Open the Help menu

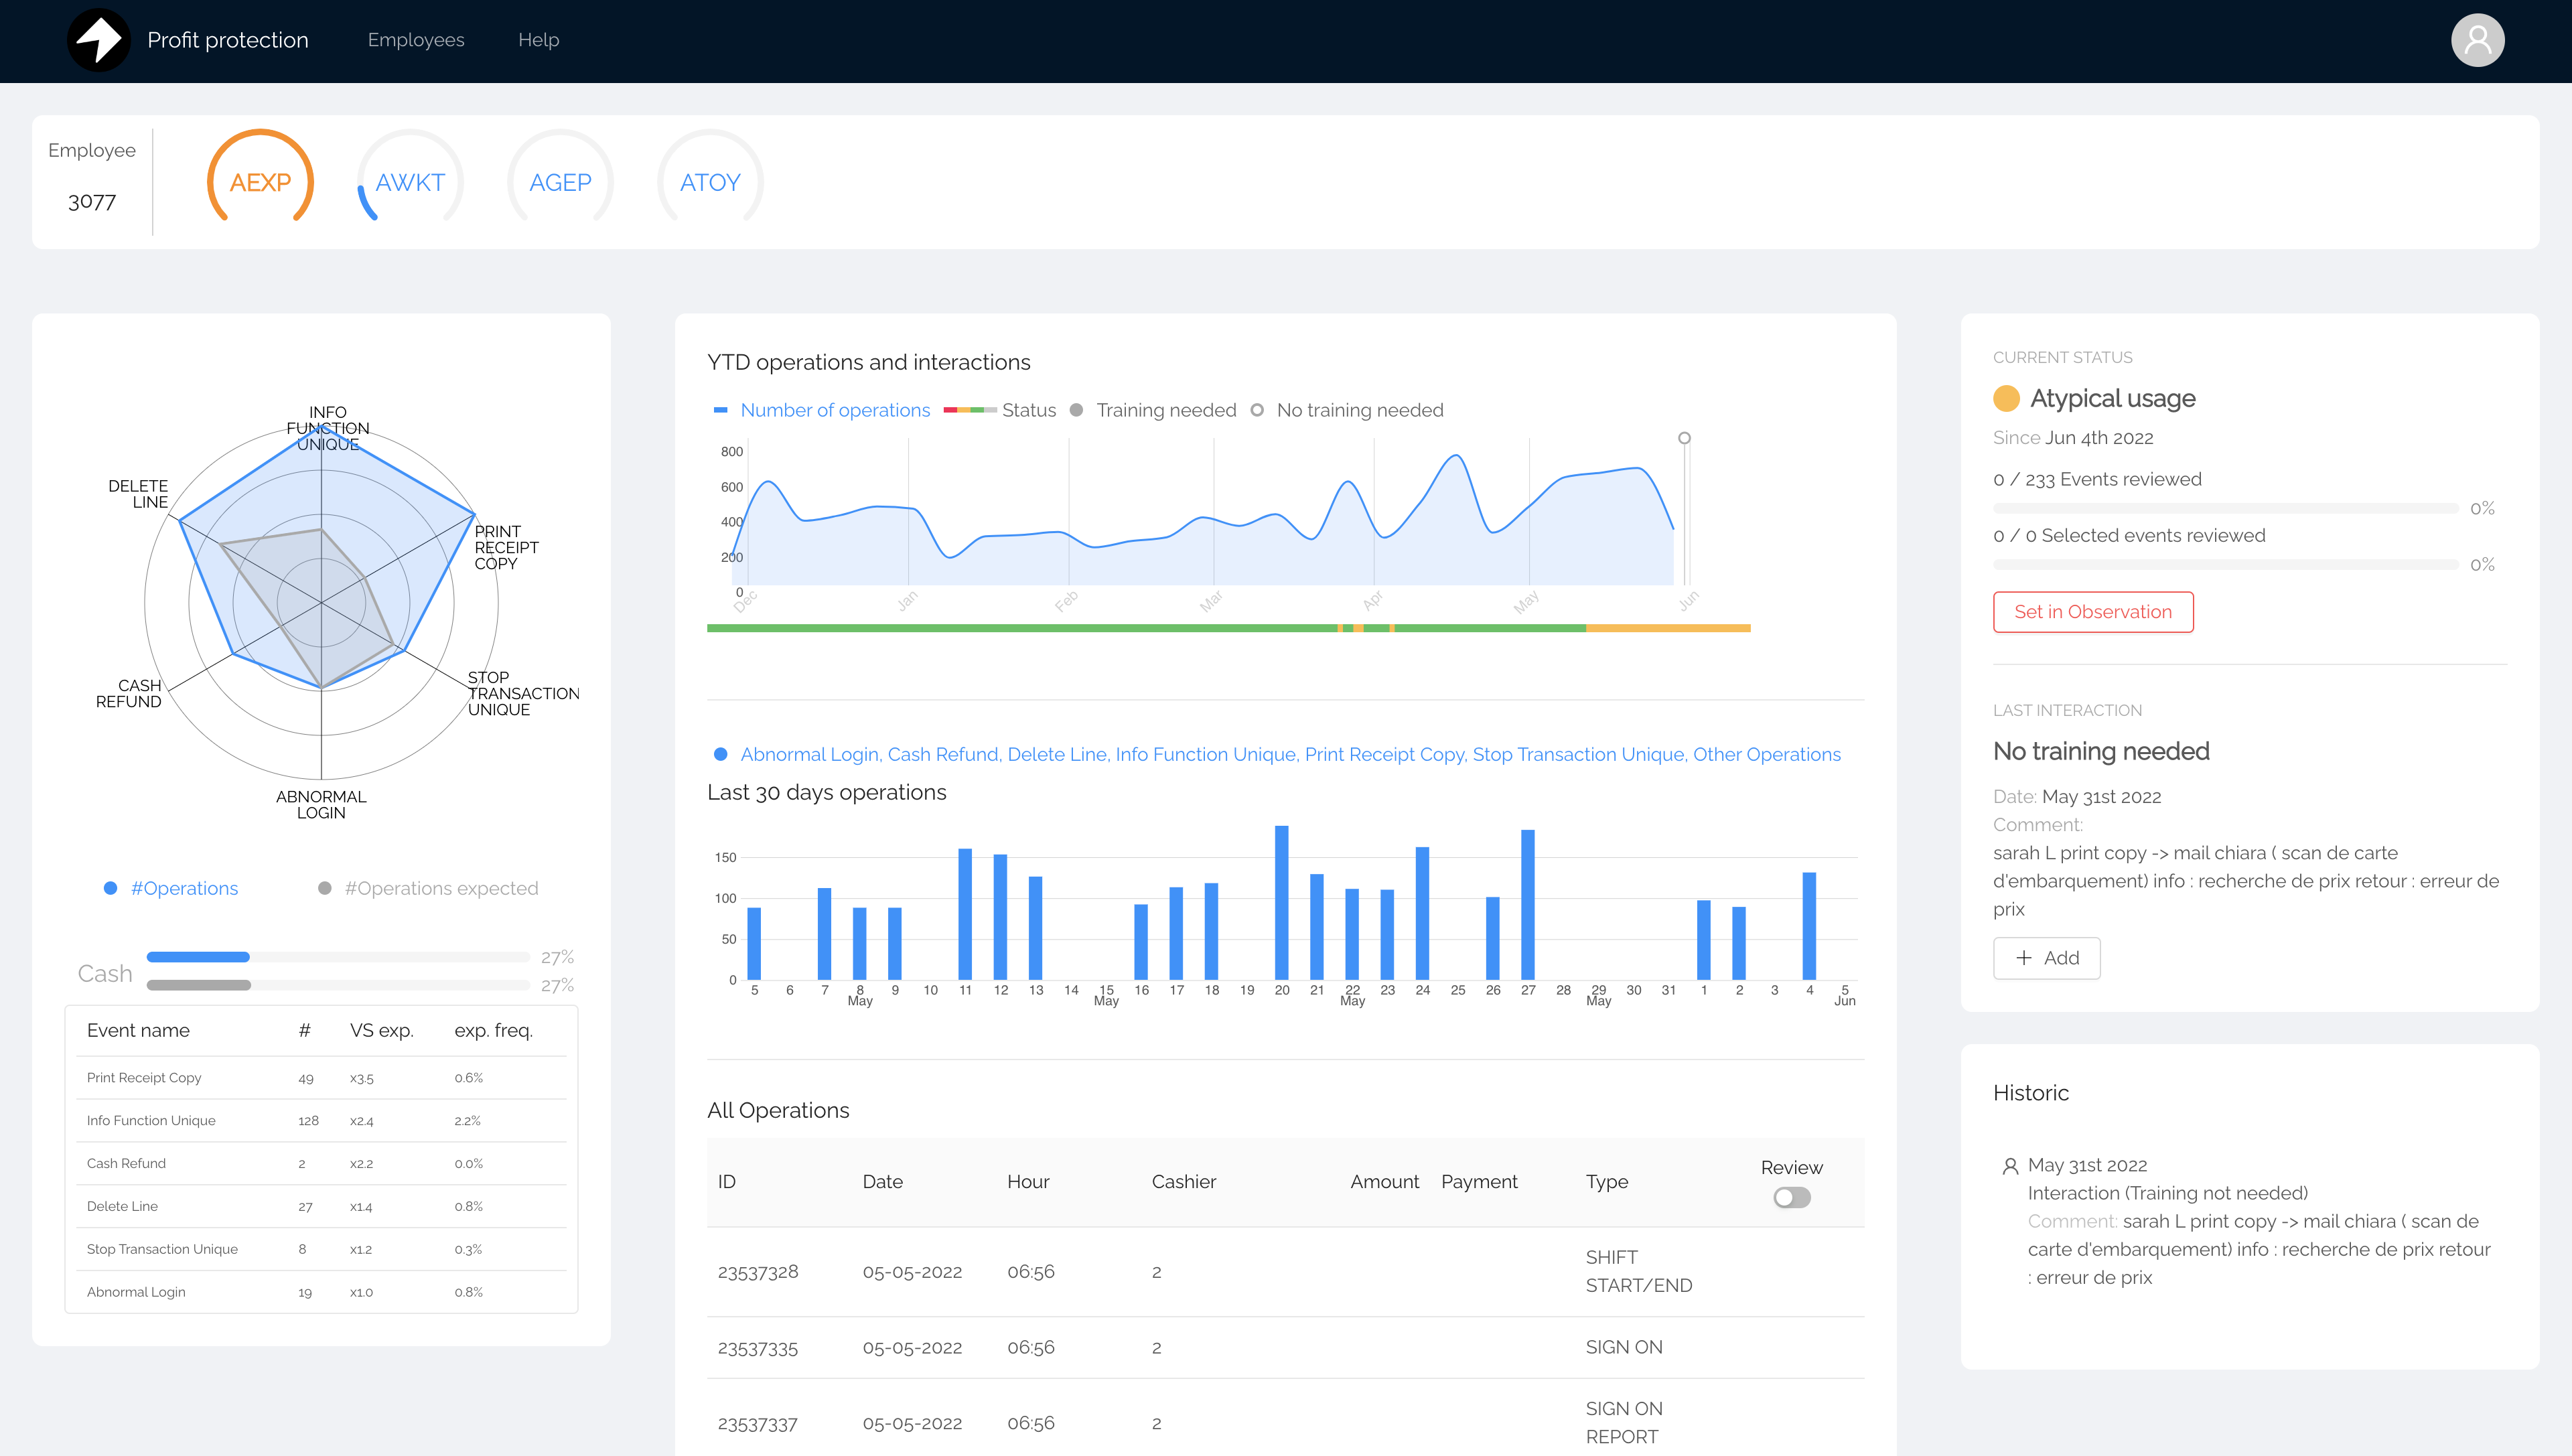point(538,40)
